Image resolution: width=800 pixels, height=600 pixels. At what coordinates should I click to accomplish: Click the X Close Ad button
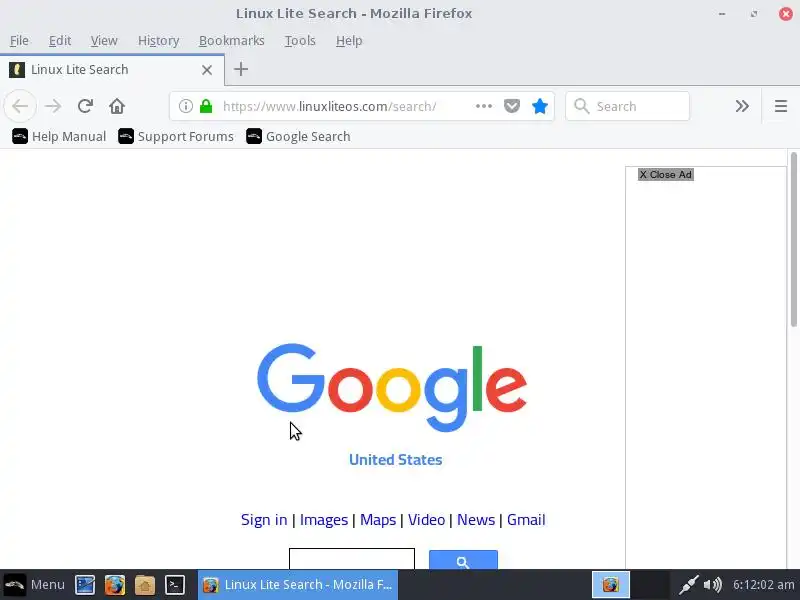coord(666,174)
